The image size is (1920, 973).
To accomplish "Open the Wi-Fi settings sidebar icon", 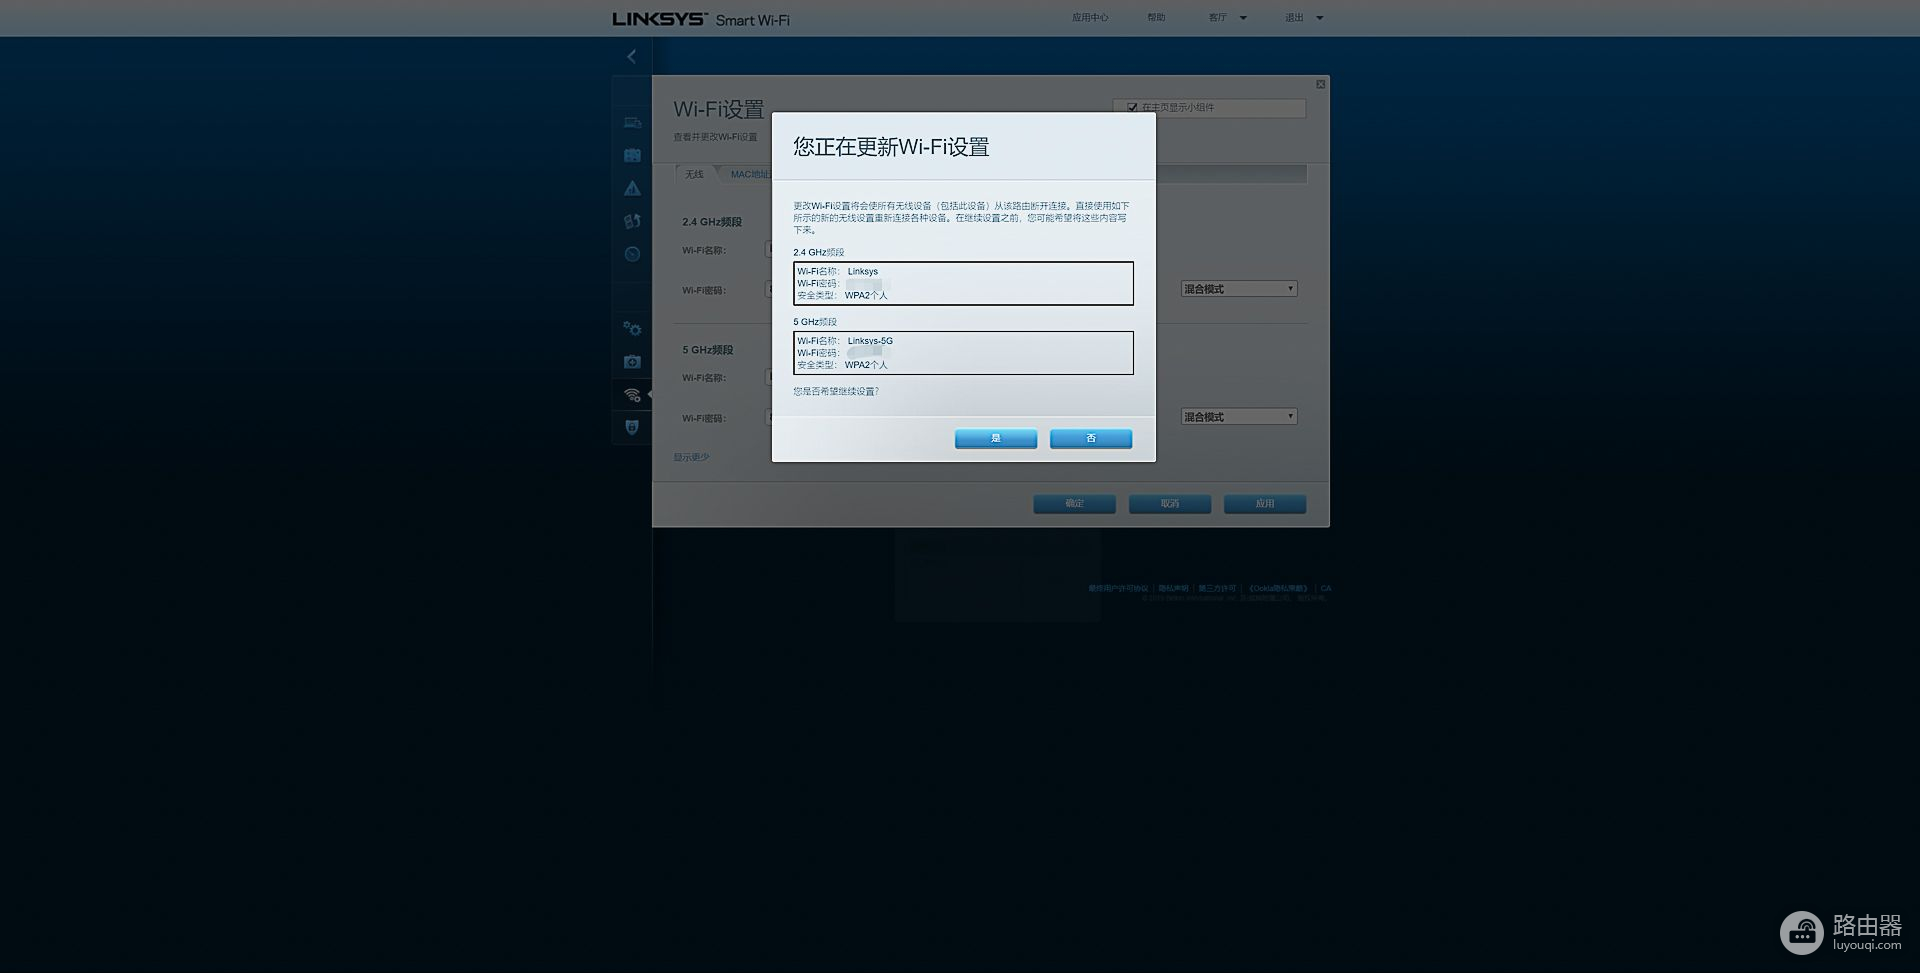I will click(632, 395).
